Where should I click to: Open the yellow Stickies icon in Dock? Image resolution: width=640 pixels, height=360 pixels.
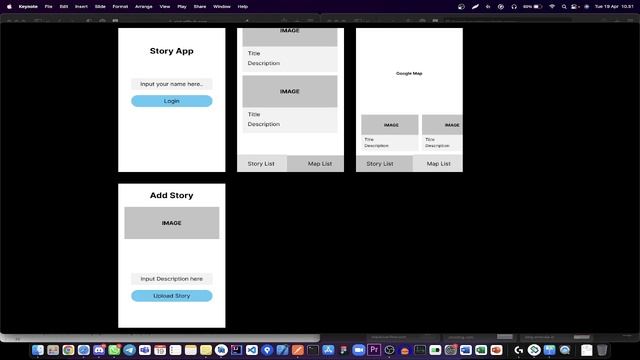coord(206,350)
